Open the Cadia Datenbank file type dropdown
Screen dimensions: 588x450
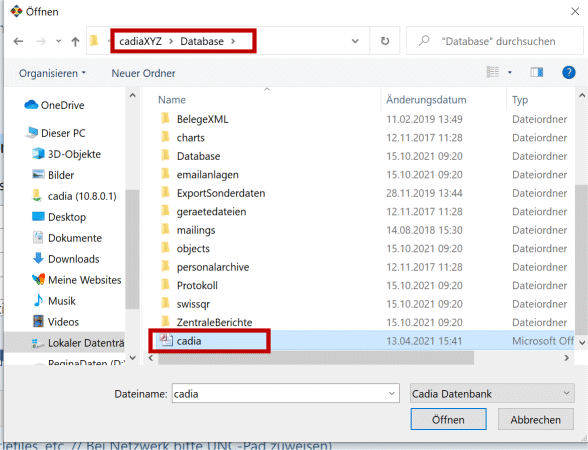(x=492, y=394)
